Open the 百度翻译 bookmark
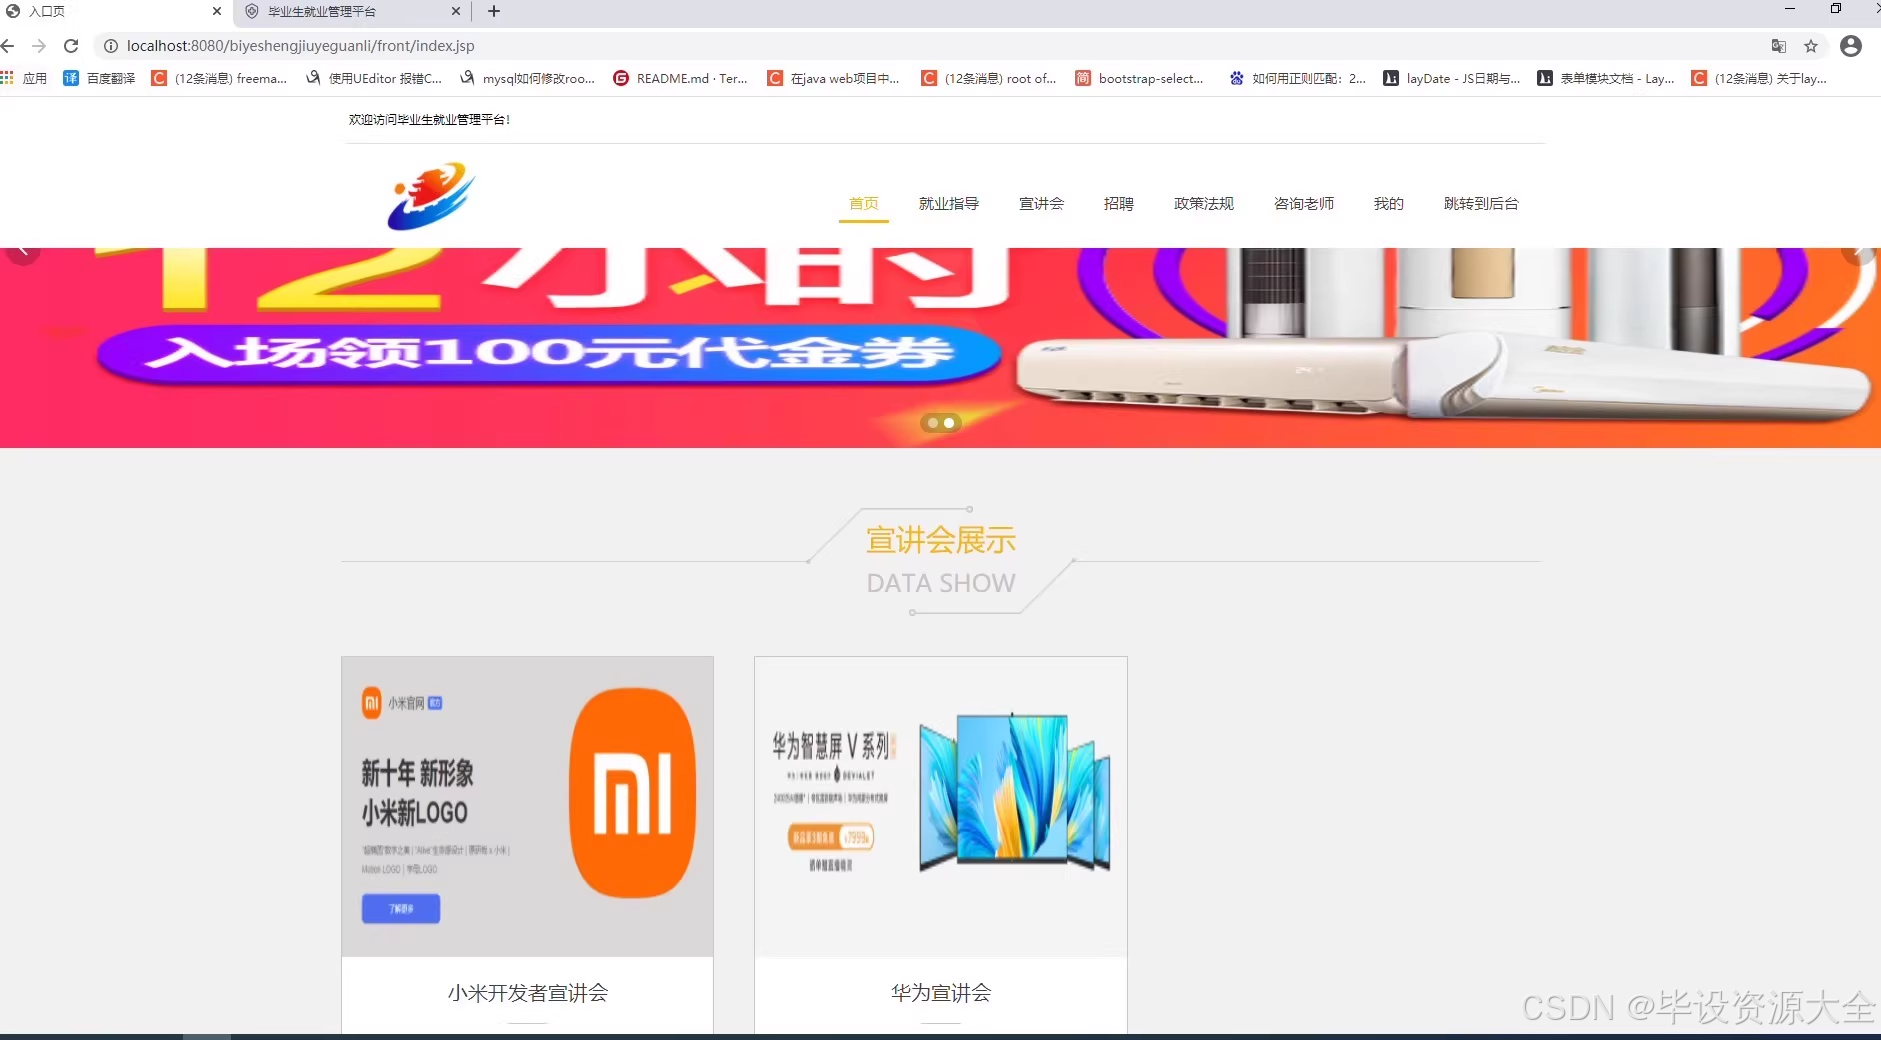The width and height of the screenshot is (1881, 1040). (99, 78)
